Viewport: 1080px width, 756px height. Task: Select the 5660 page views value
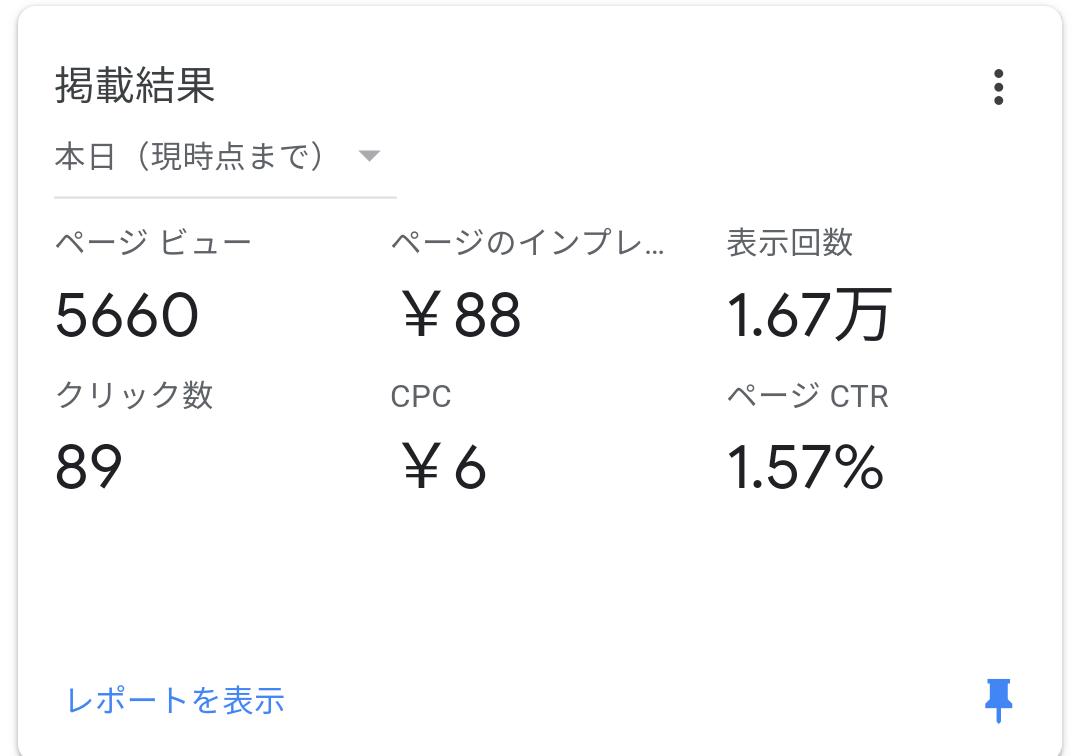(x=127, y=315)
